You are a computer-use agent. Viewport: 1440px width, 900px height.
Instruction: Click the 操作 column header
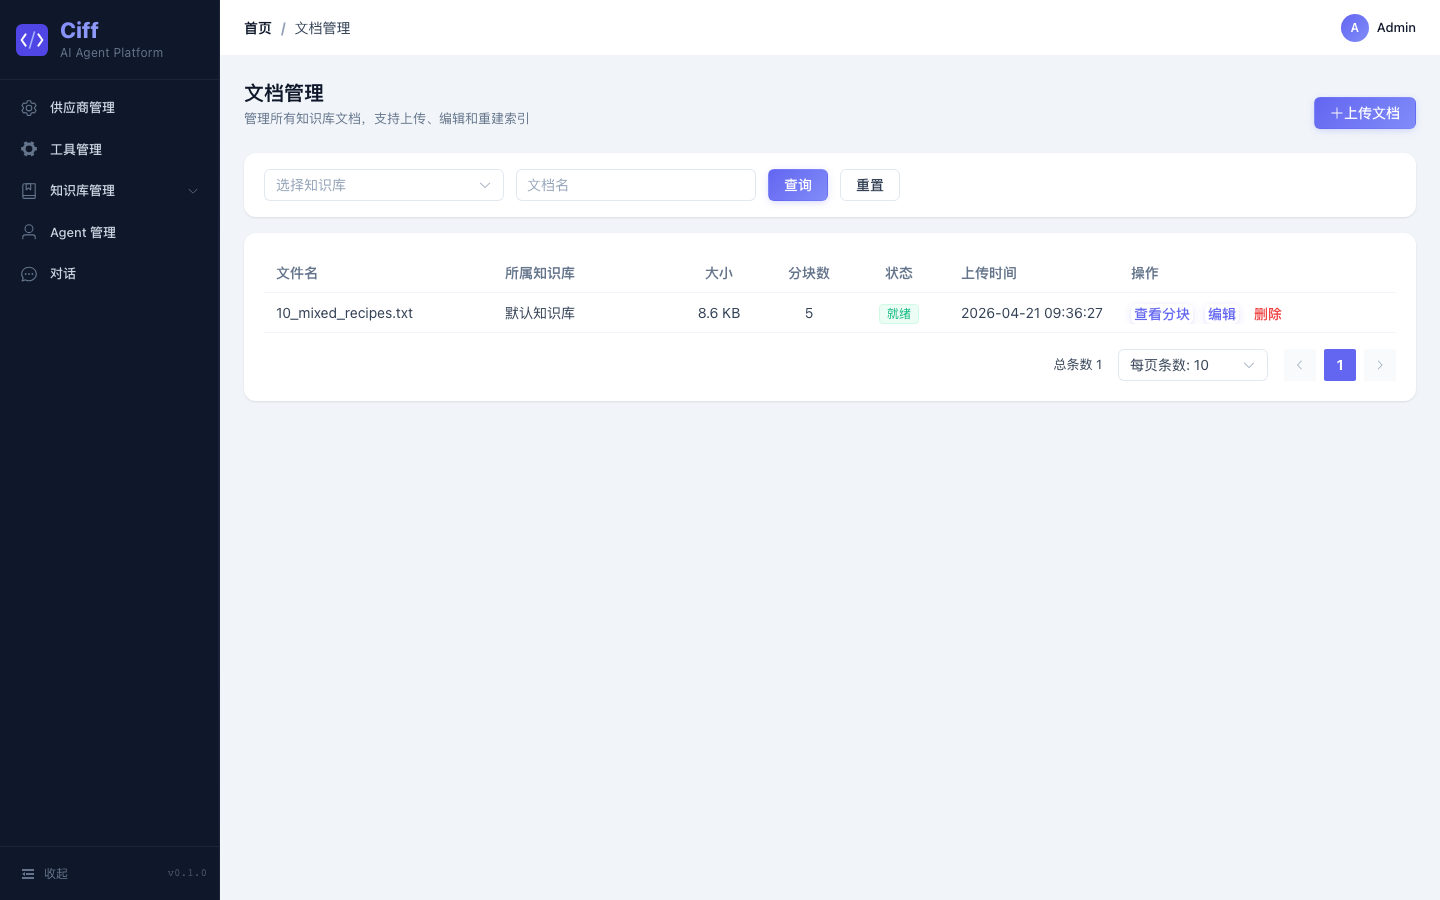(x=1145, y=273)
